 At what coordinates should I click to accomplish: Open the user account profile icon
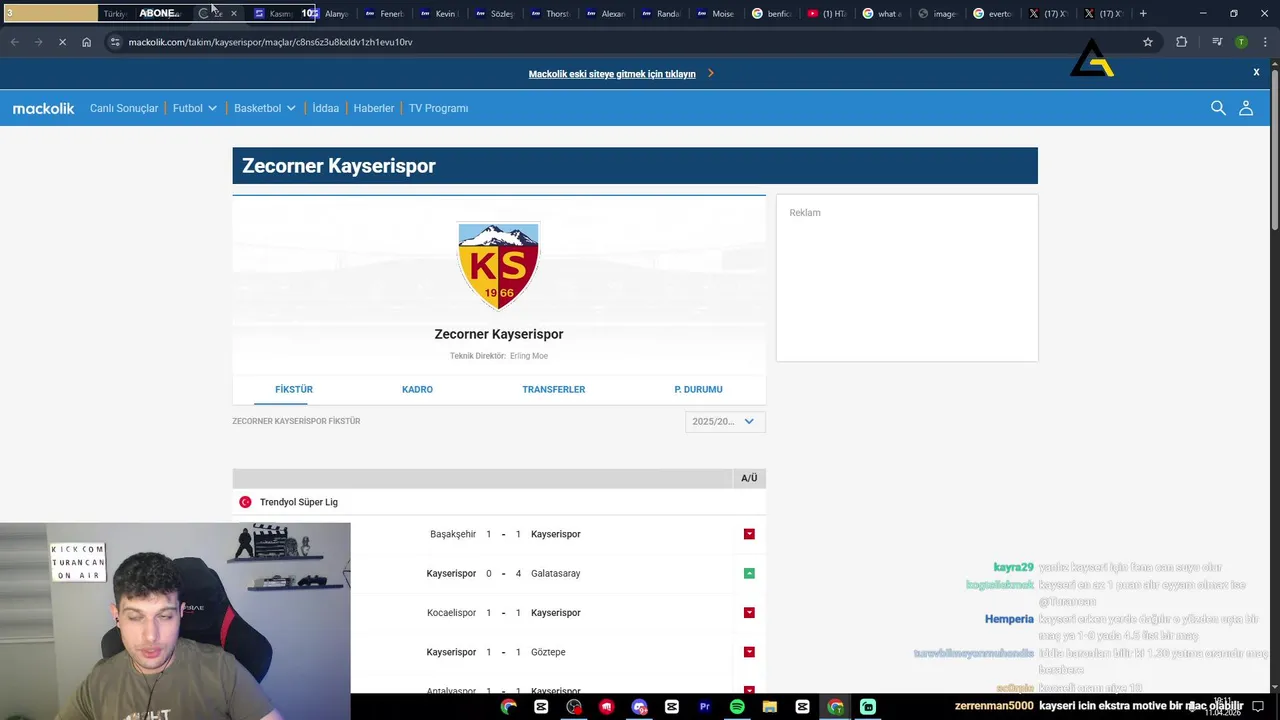point(1246,108)
